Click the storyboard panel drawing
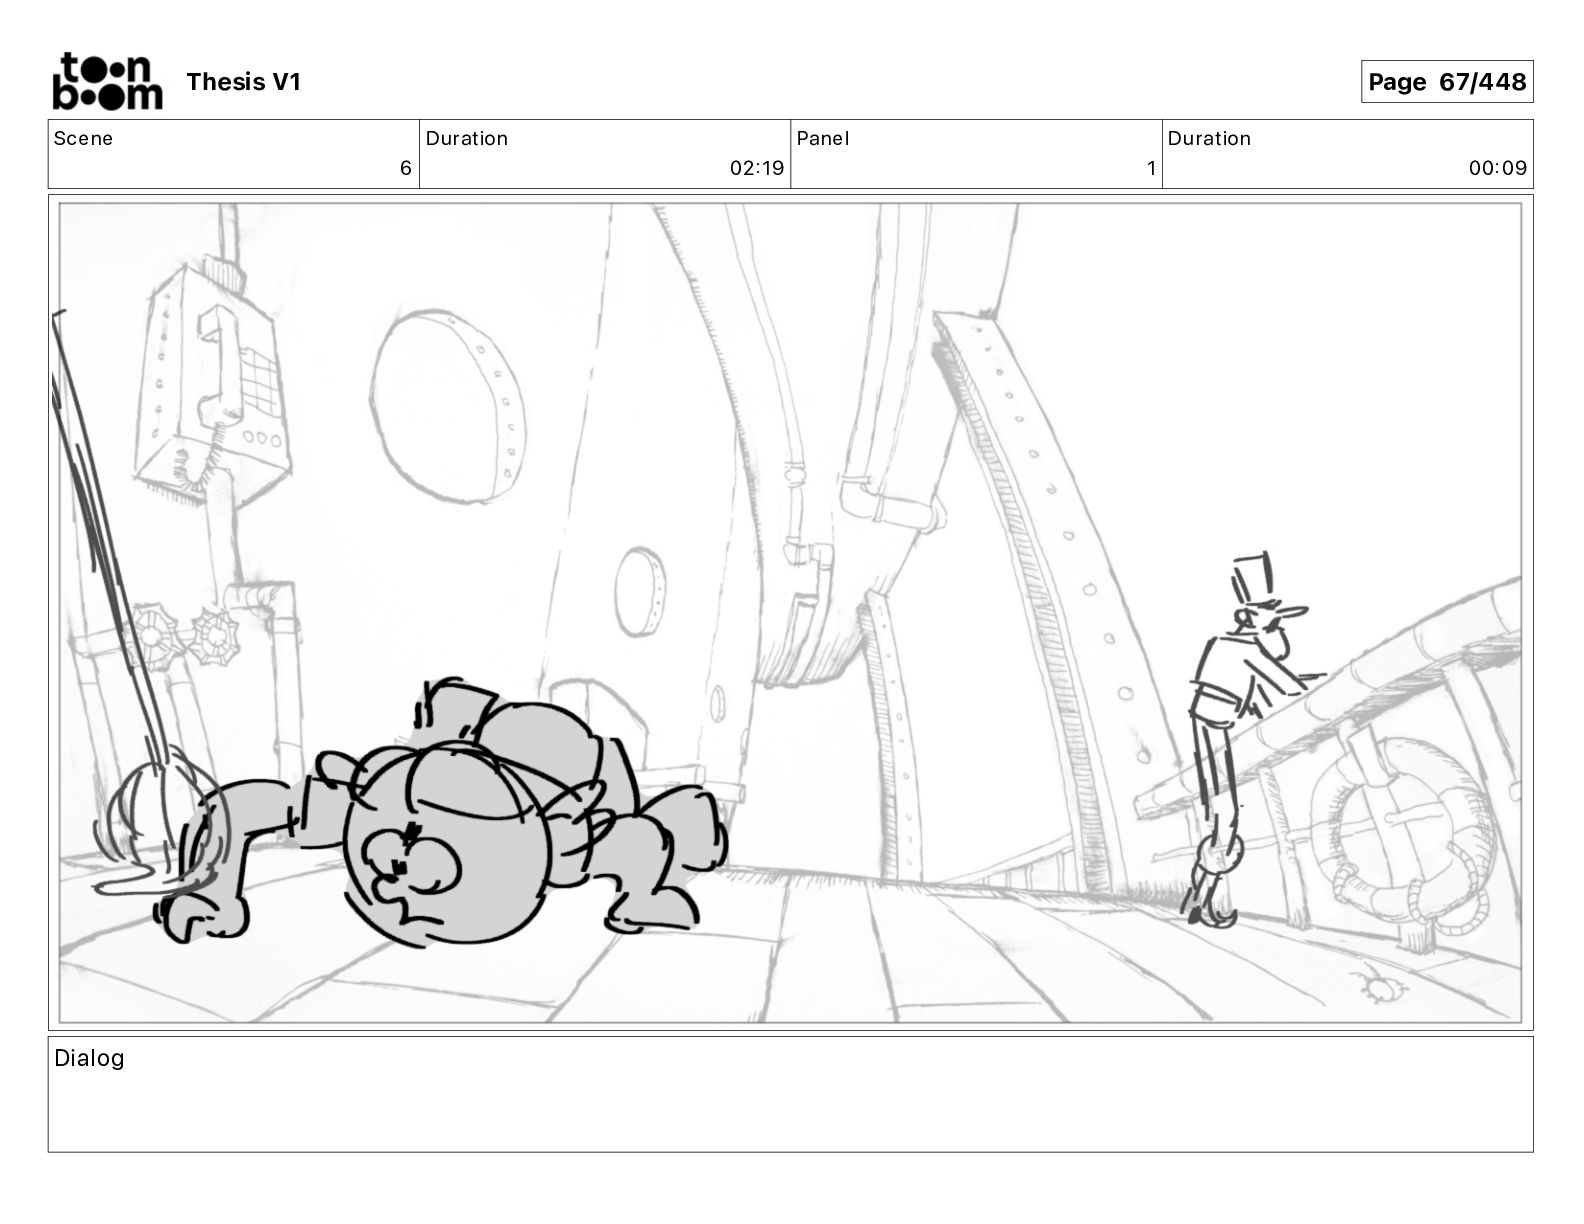The width and height of the screenshot is (1584, 1224). point(790,612)
